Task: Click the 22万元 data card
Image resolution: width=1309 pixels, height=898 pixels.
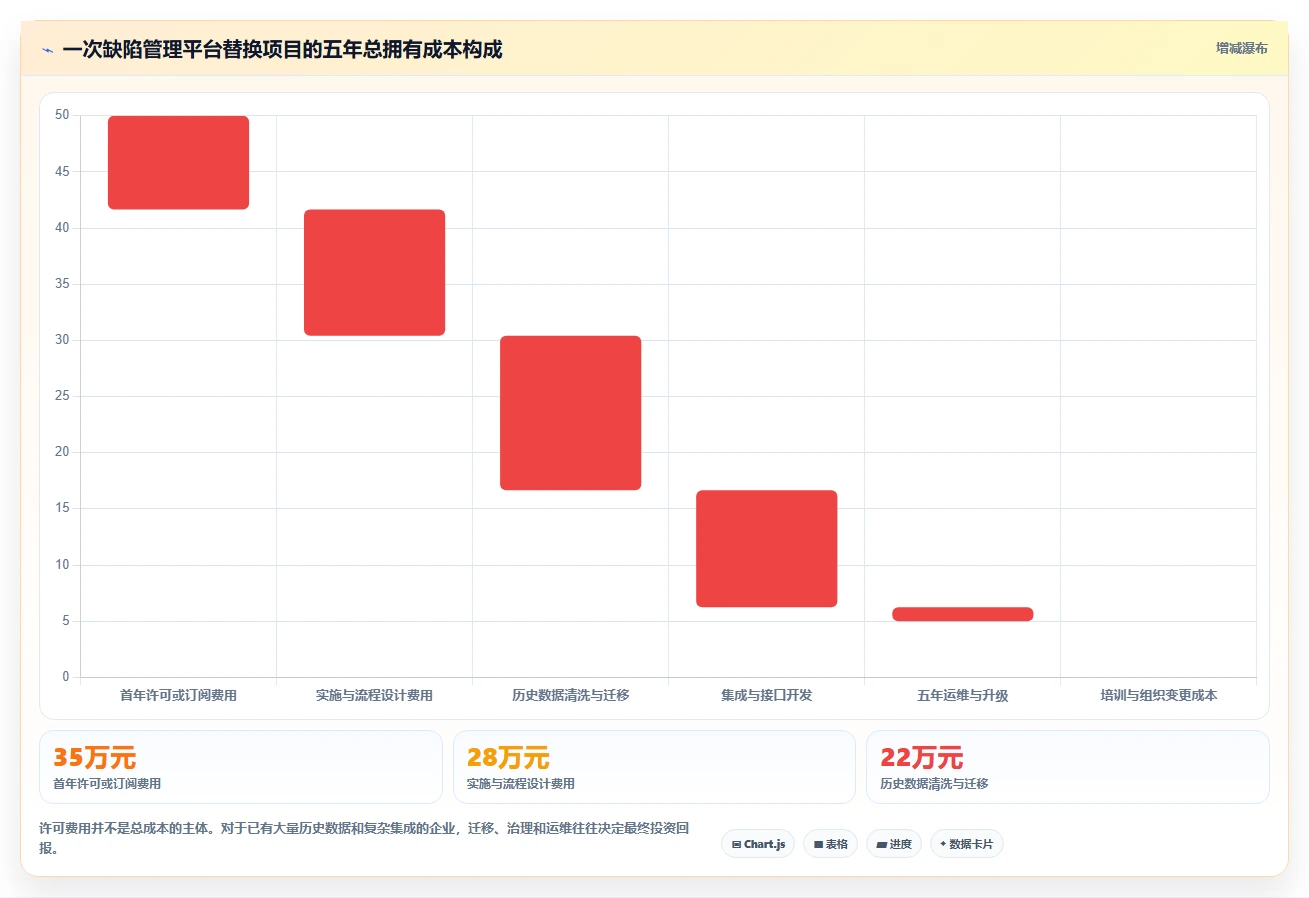Action: click(1067, 767)
